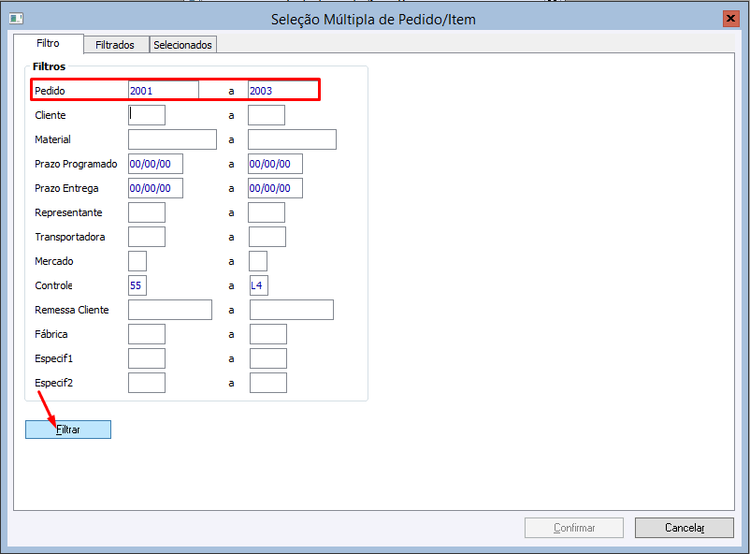
Task: Click the Mercado start field
Action: pyautogui.click(x=137, y=261)
